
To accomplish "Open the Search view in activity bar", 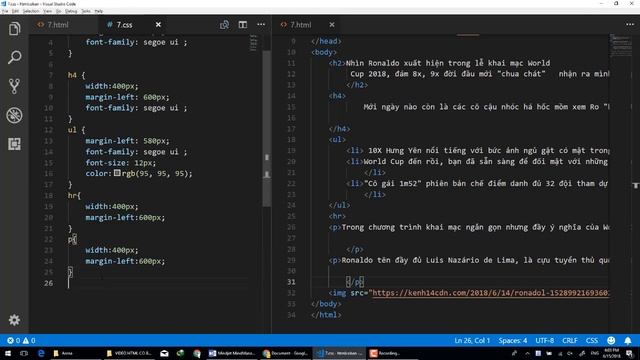I will pos(14,57).
